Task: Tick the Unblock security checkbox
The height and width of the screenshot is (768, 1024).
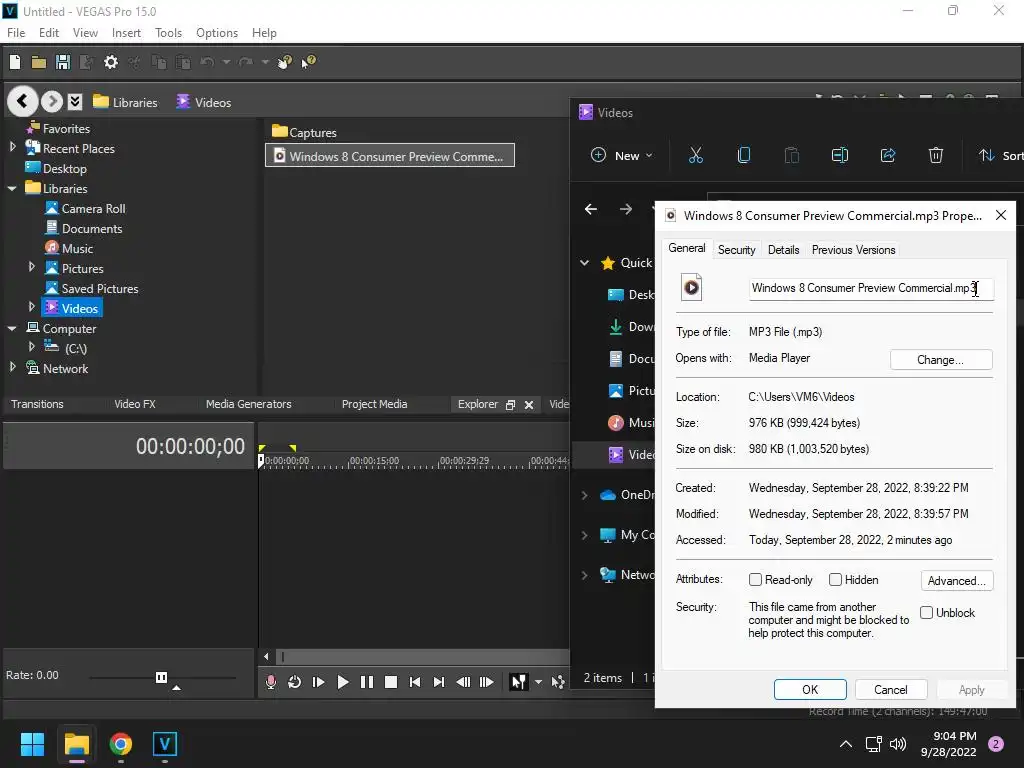Action: [927, 613]
